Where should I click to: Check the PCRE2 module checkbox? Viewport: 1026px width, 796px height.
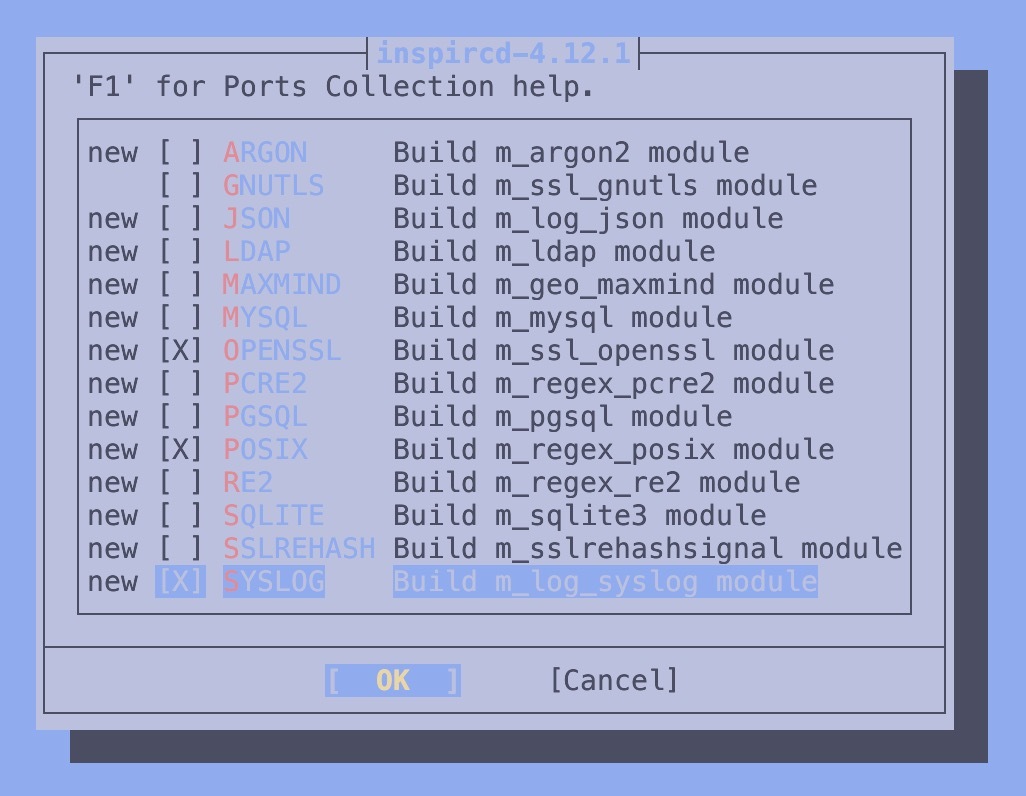(181, 384)
